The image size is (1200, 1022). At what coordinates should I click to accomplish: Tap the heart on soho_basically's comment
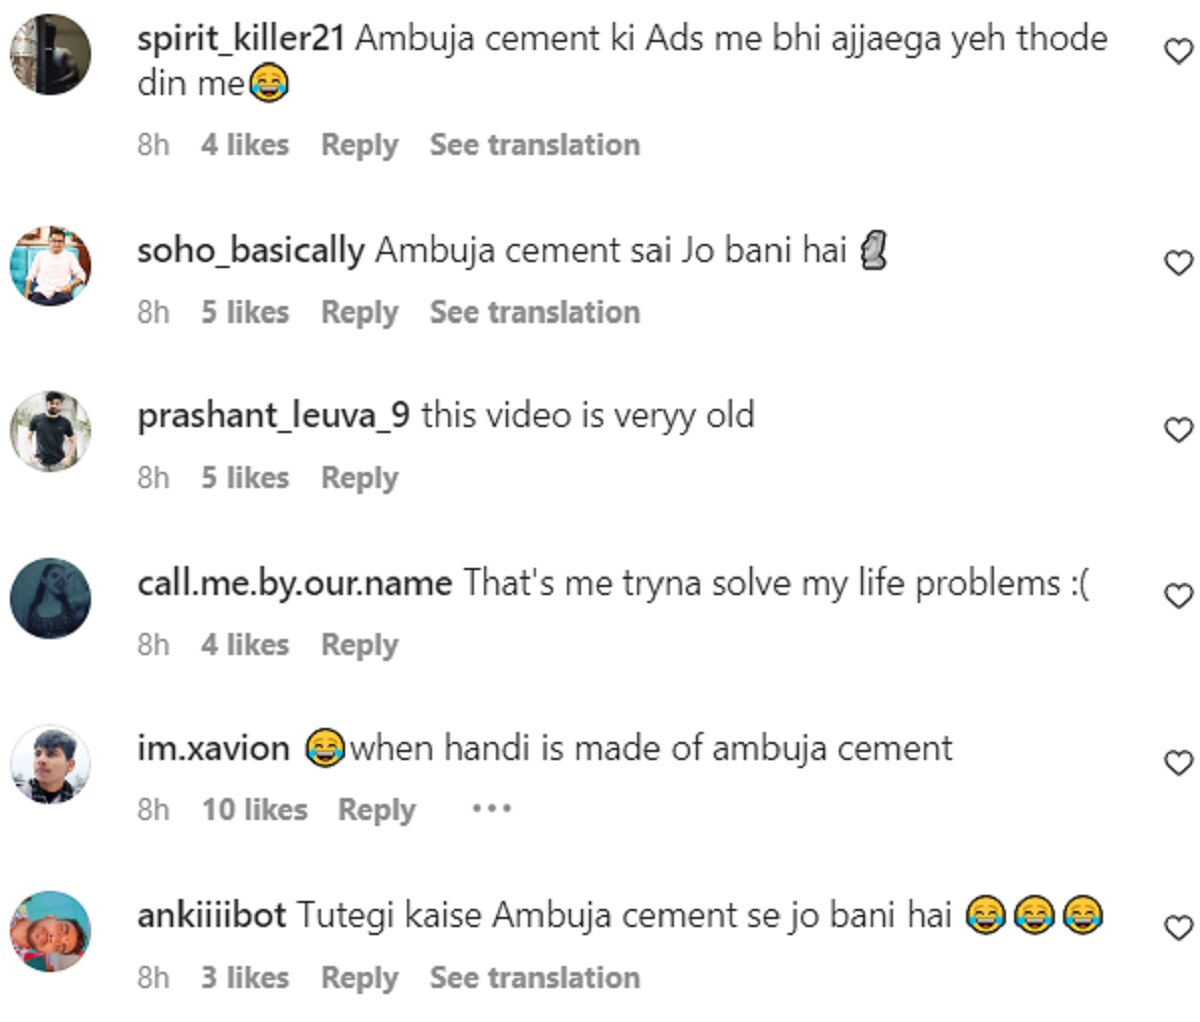coord(1180,263)
